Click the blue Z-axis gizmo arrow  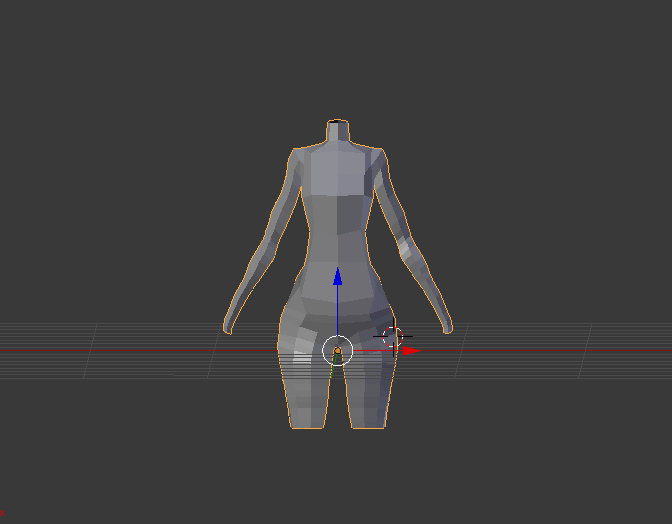click(338, 276)
